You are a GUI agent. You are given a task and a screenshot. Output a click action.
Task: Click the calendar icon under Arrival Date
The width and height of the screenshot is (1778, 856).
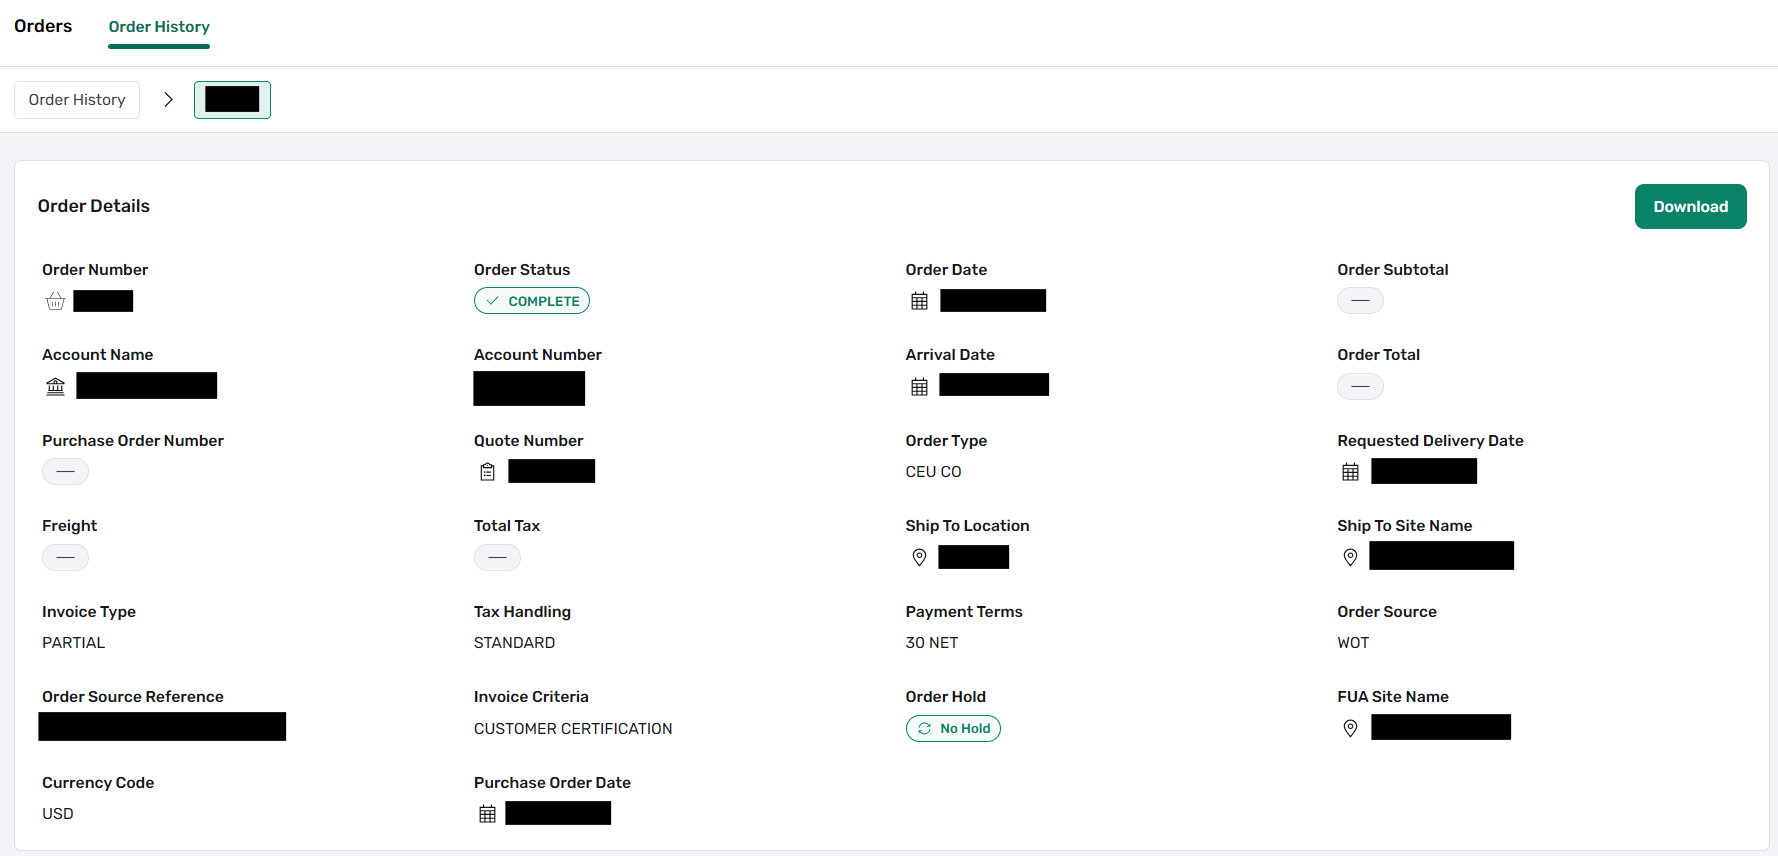[x=920, y=387]
